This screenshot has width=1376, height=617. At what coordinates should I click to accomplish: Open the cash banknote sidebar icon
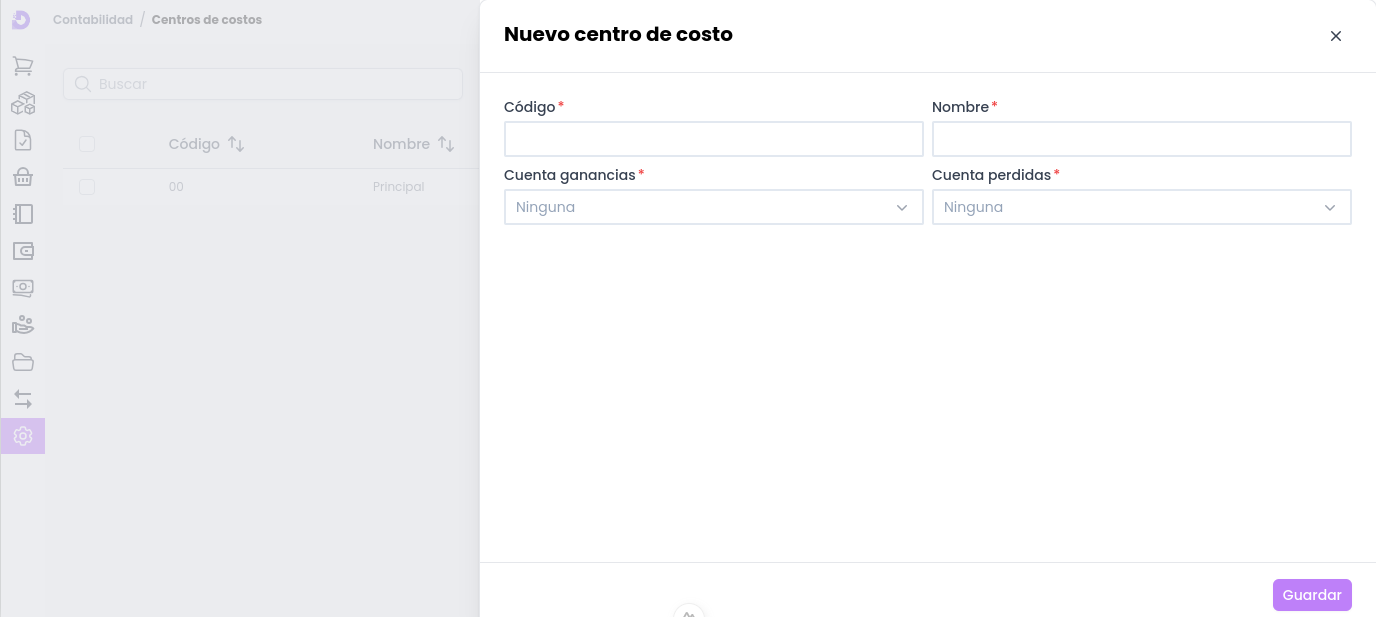click(x=23, y=288)
